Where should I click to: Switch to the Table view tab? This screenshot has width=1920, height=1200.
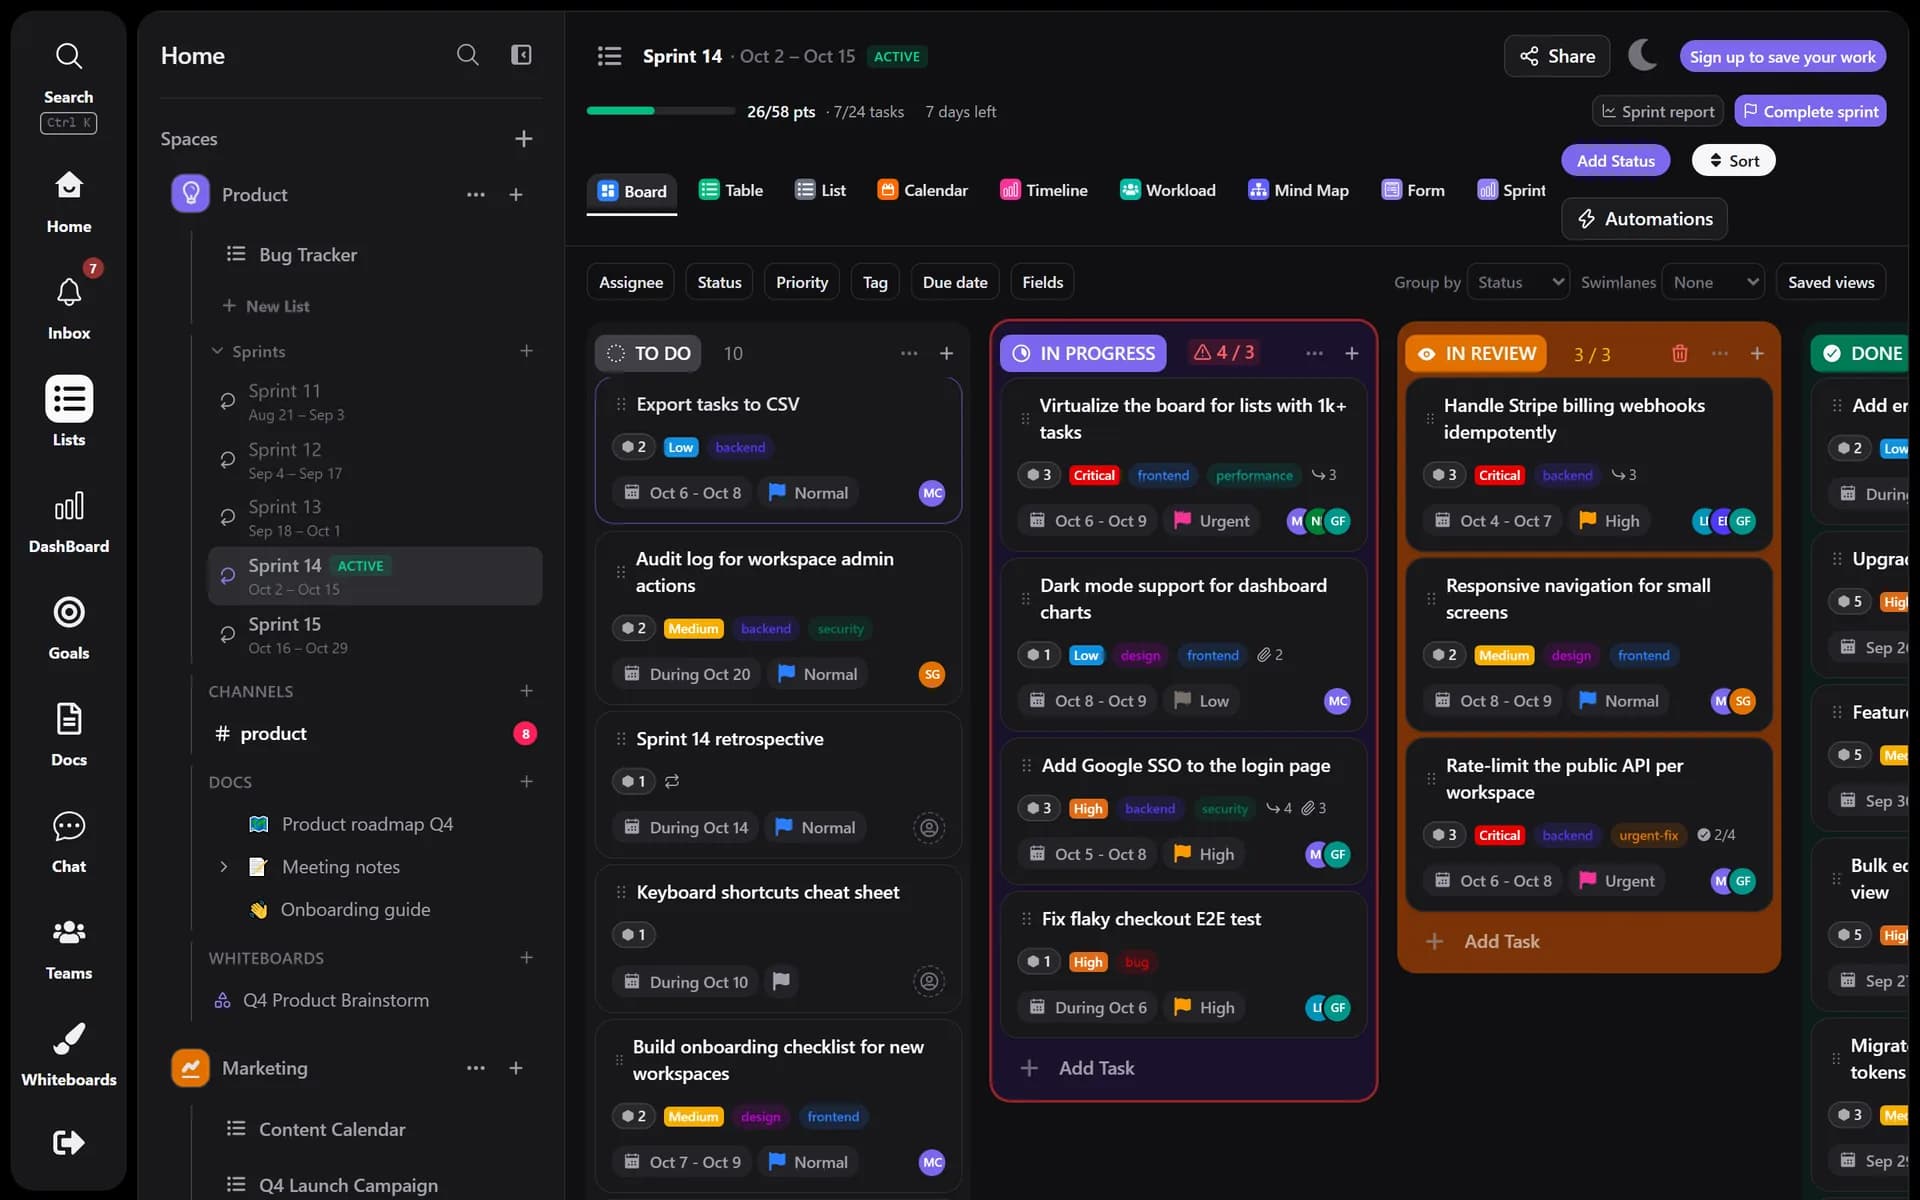[x=731, y=190]
